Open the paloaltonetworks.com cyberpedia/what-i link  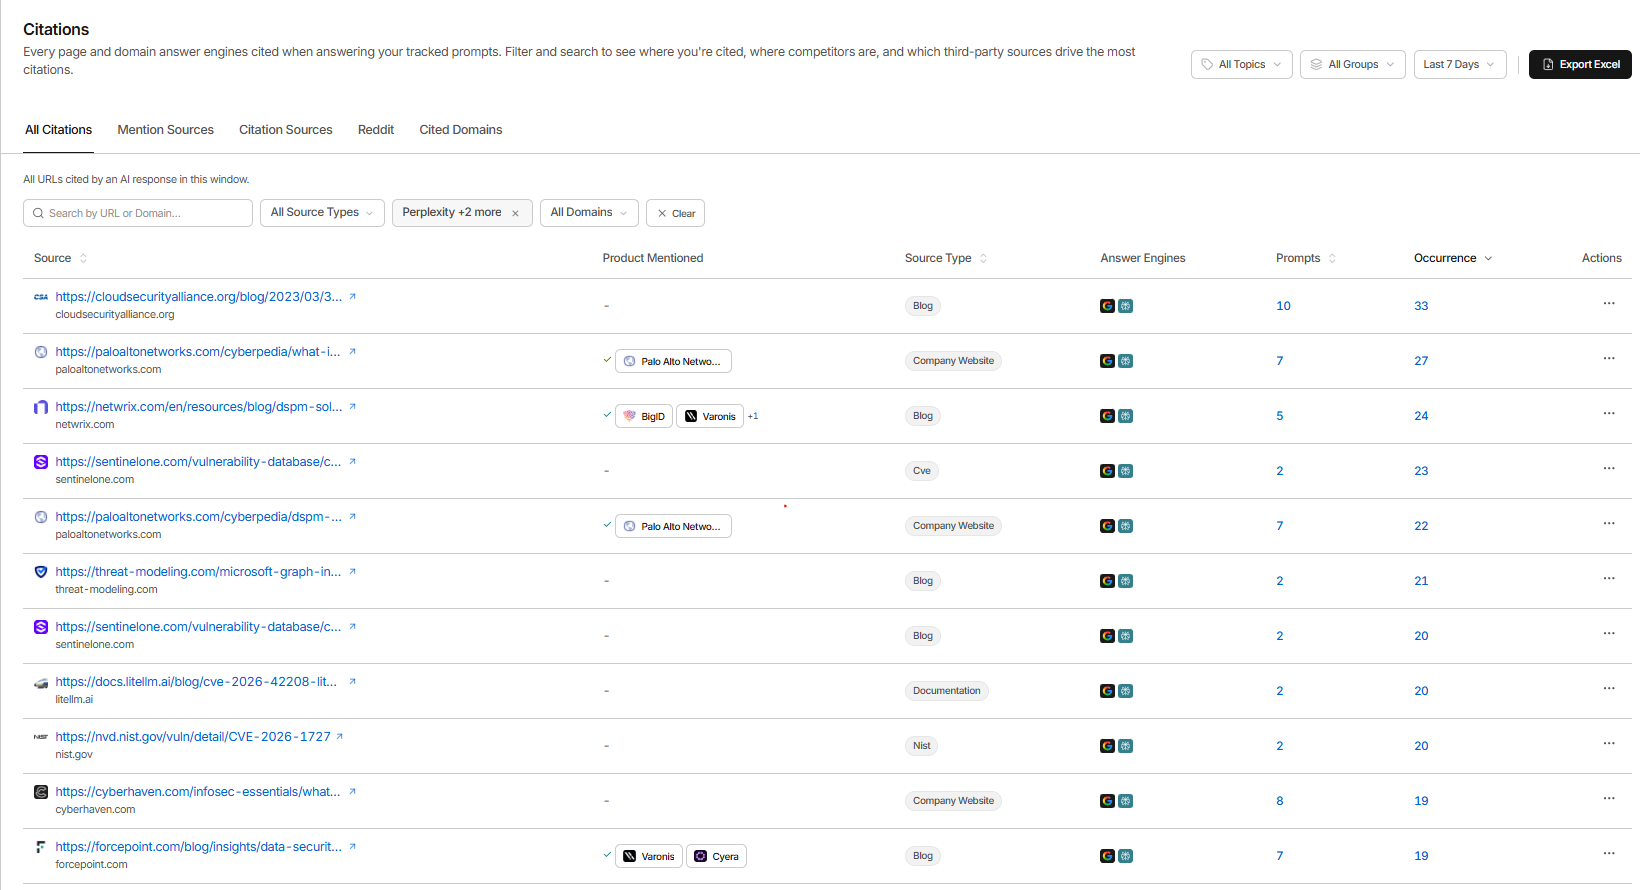pyautogui.click(x=198, y=352)
